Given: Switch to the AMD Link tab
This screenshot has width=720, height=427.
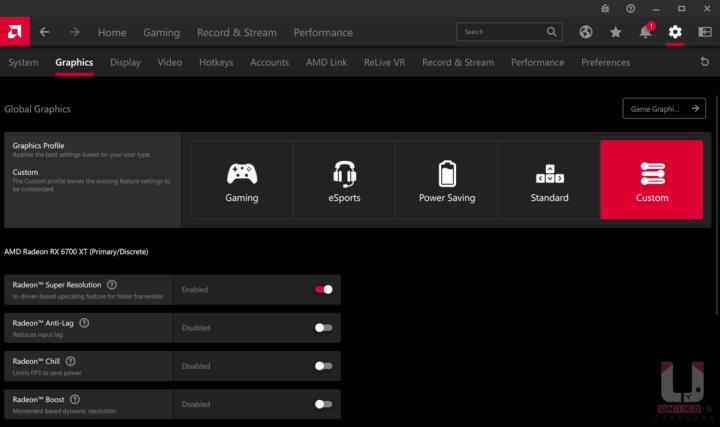Looking at the screenshot, I should [326, 62].
